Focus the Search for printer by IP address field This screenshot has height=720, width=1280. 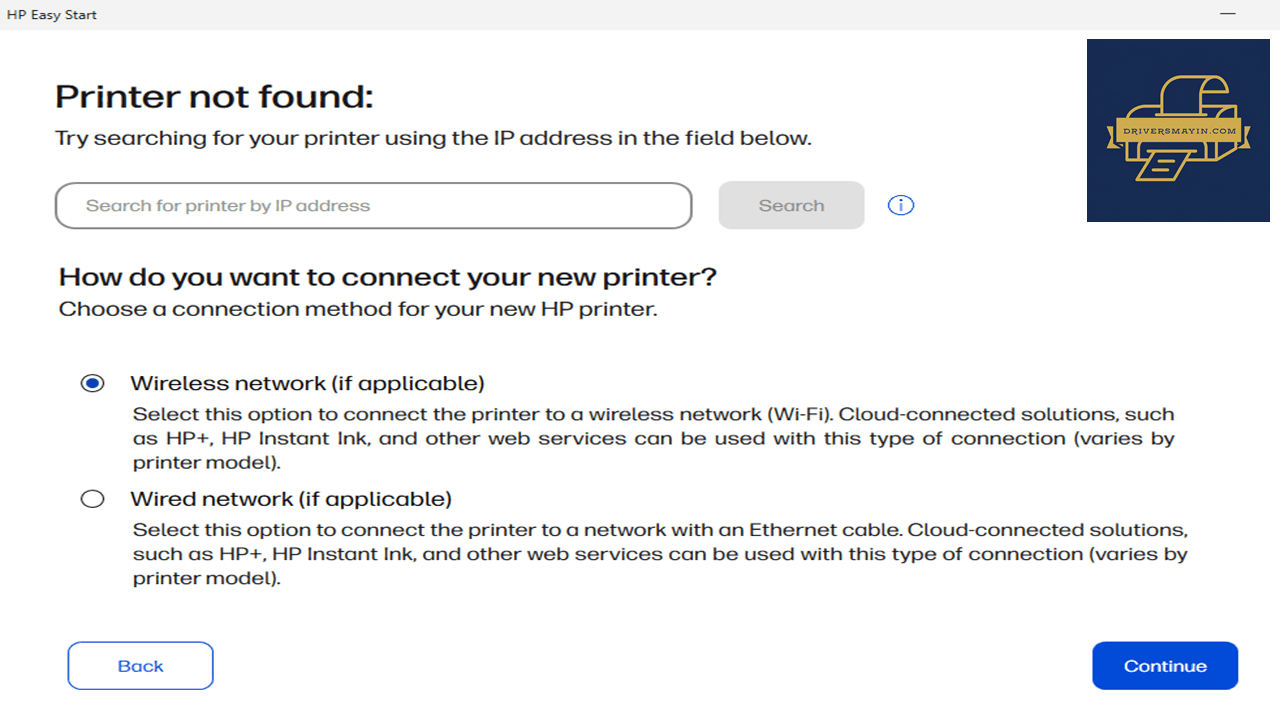point(373,206)
